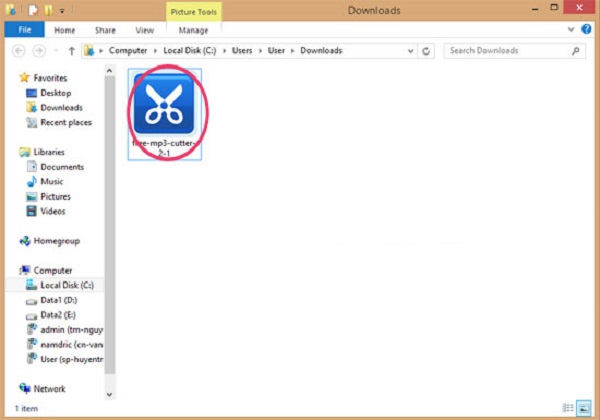Maximize the Downloads window
600x420 pixels.
point(554,8)
